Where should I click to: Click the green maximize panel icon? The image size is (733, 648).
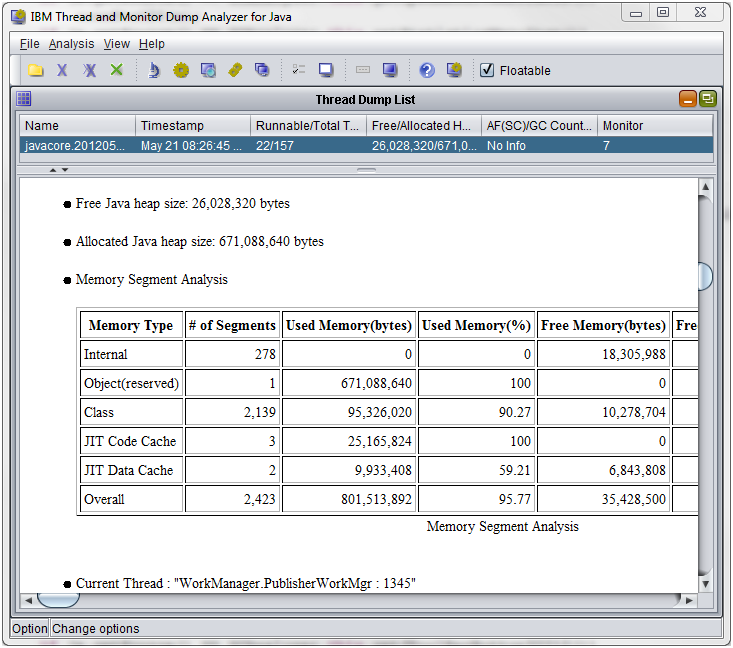click(x=708, y=99)
